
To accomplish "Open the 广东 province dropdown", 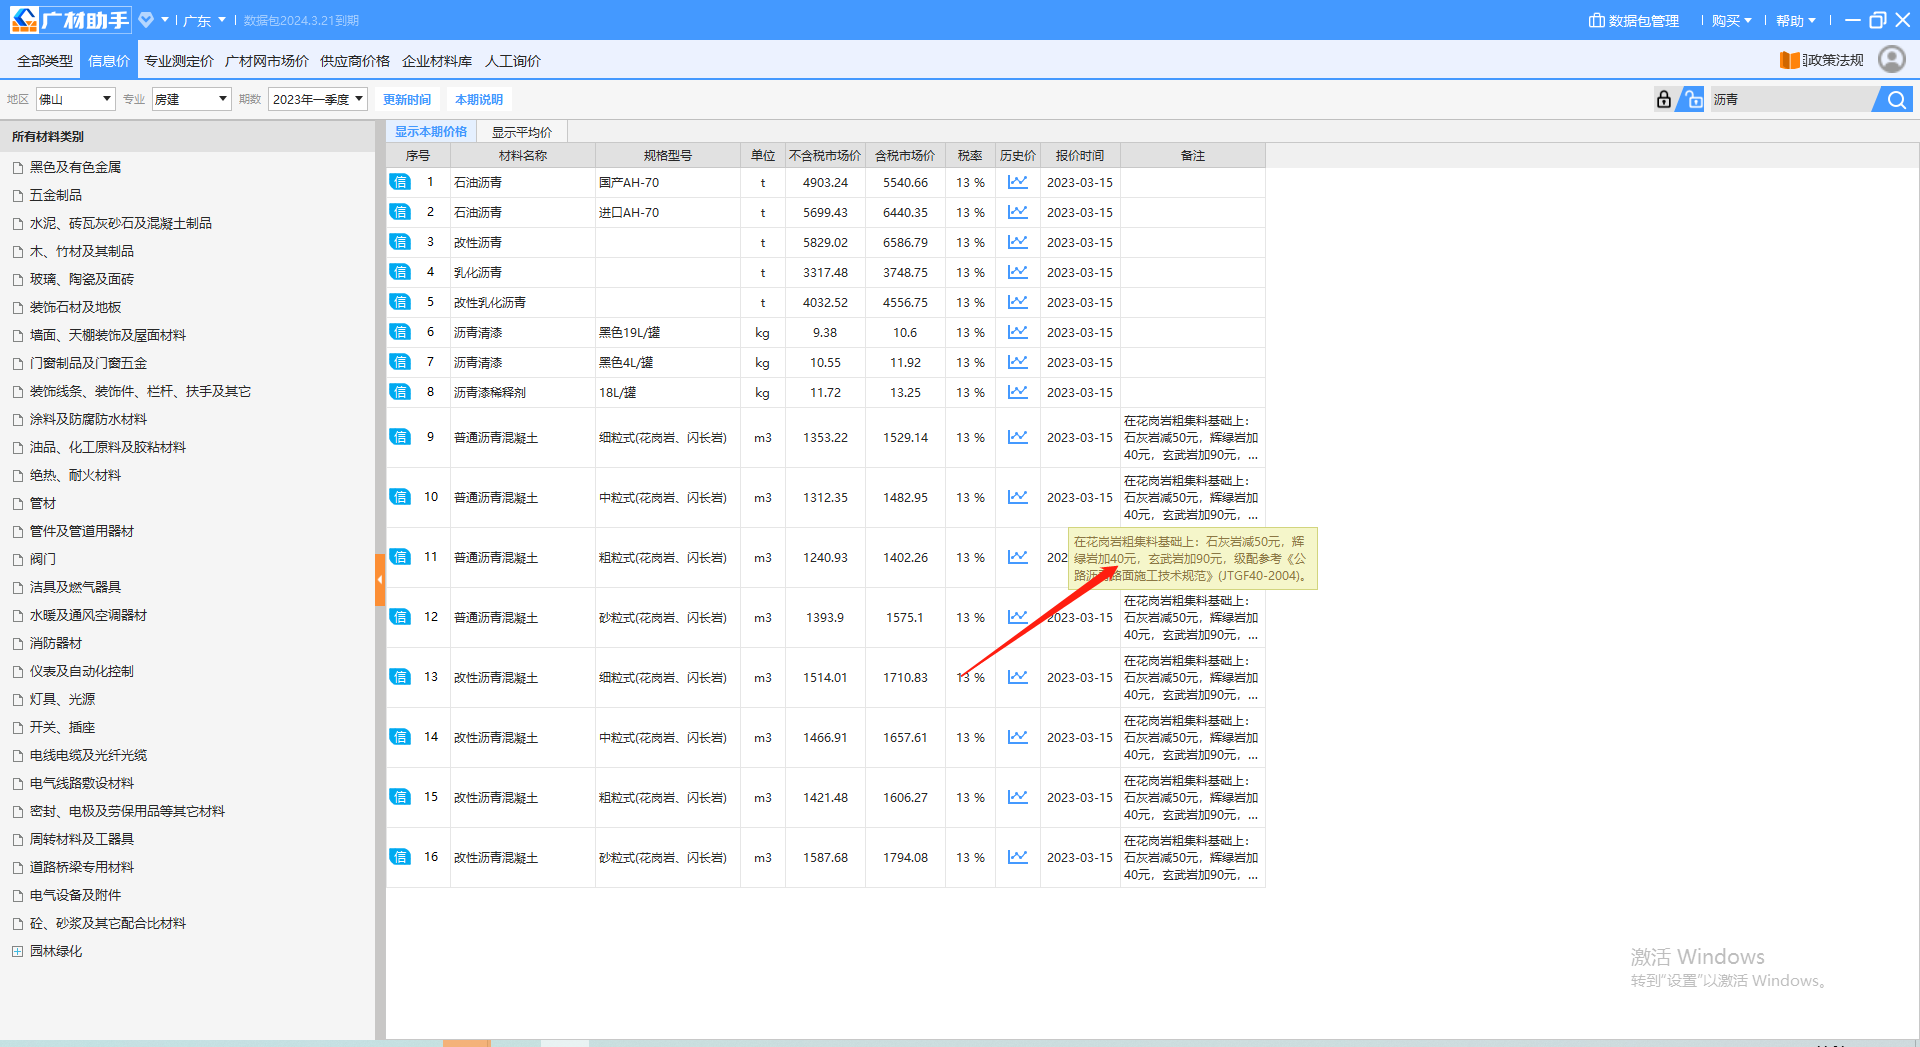I will [x=204, y=20].
